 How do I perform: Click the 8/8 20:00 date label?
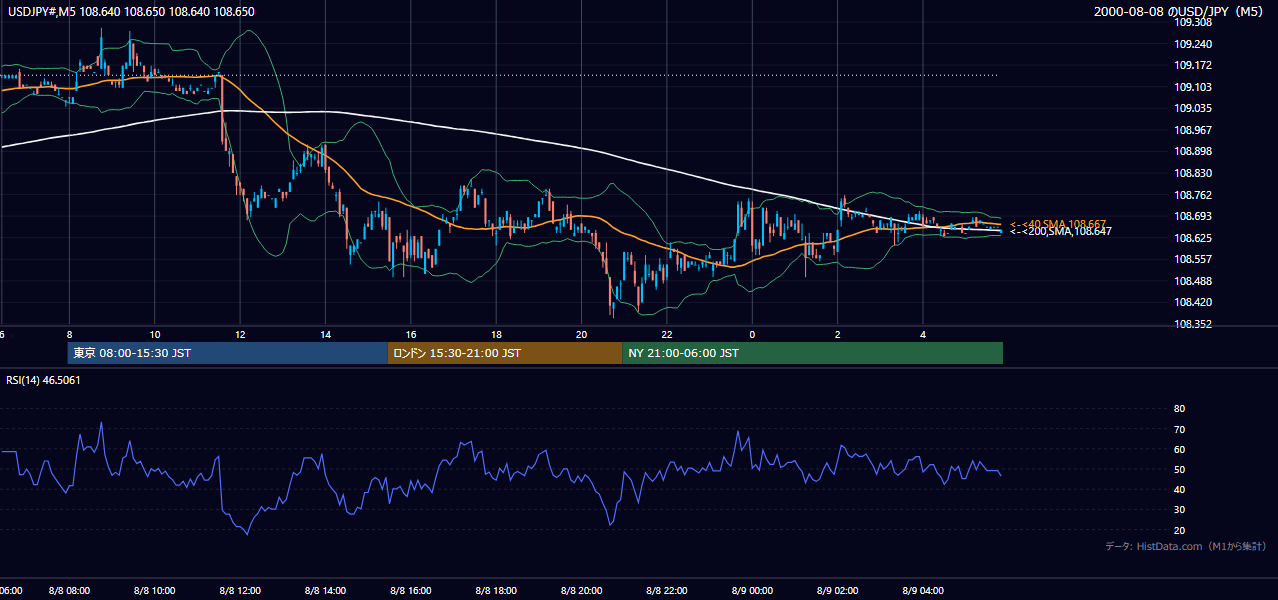pos(581,591)
